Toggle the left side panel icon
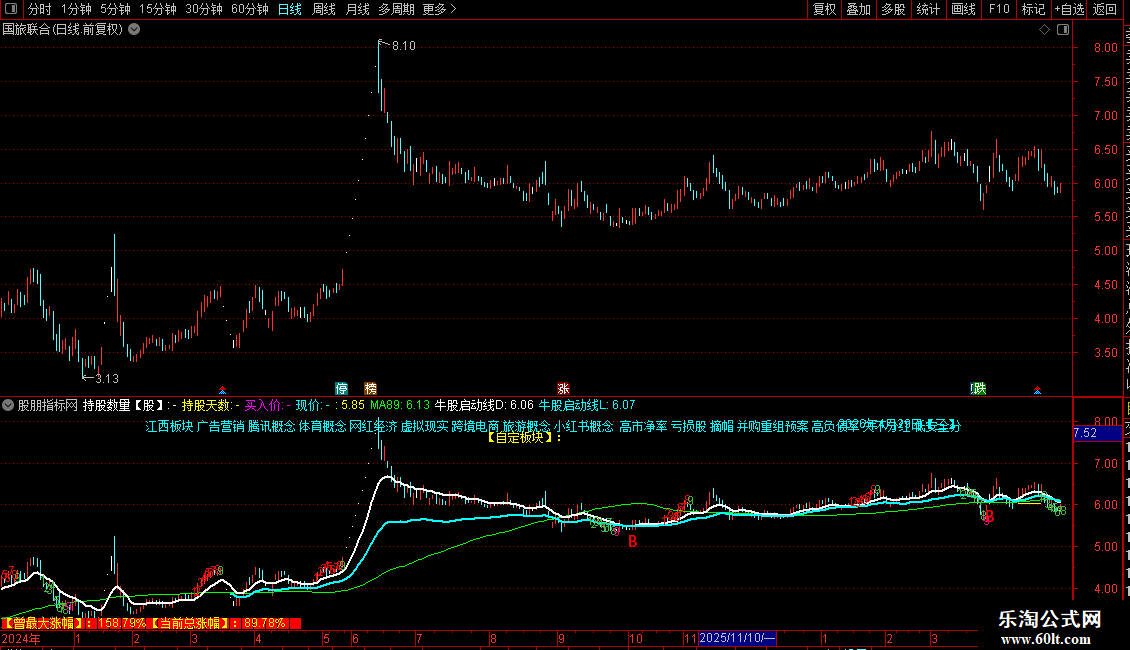1130x650 pixels. (11, 9)
